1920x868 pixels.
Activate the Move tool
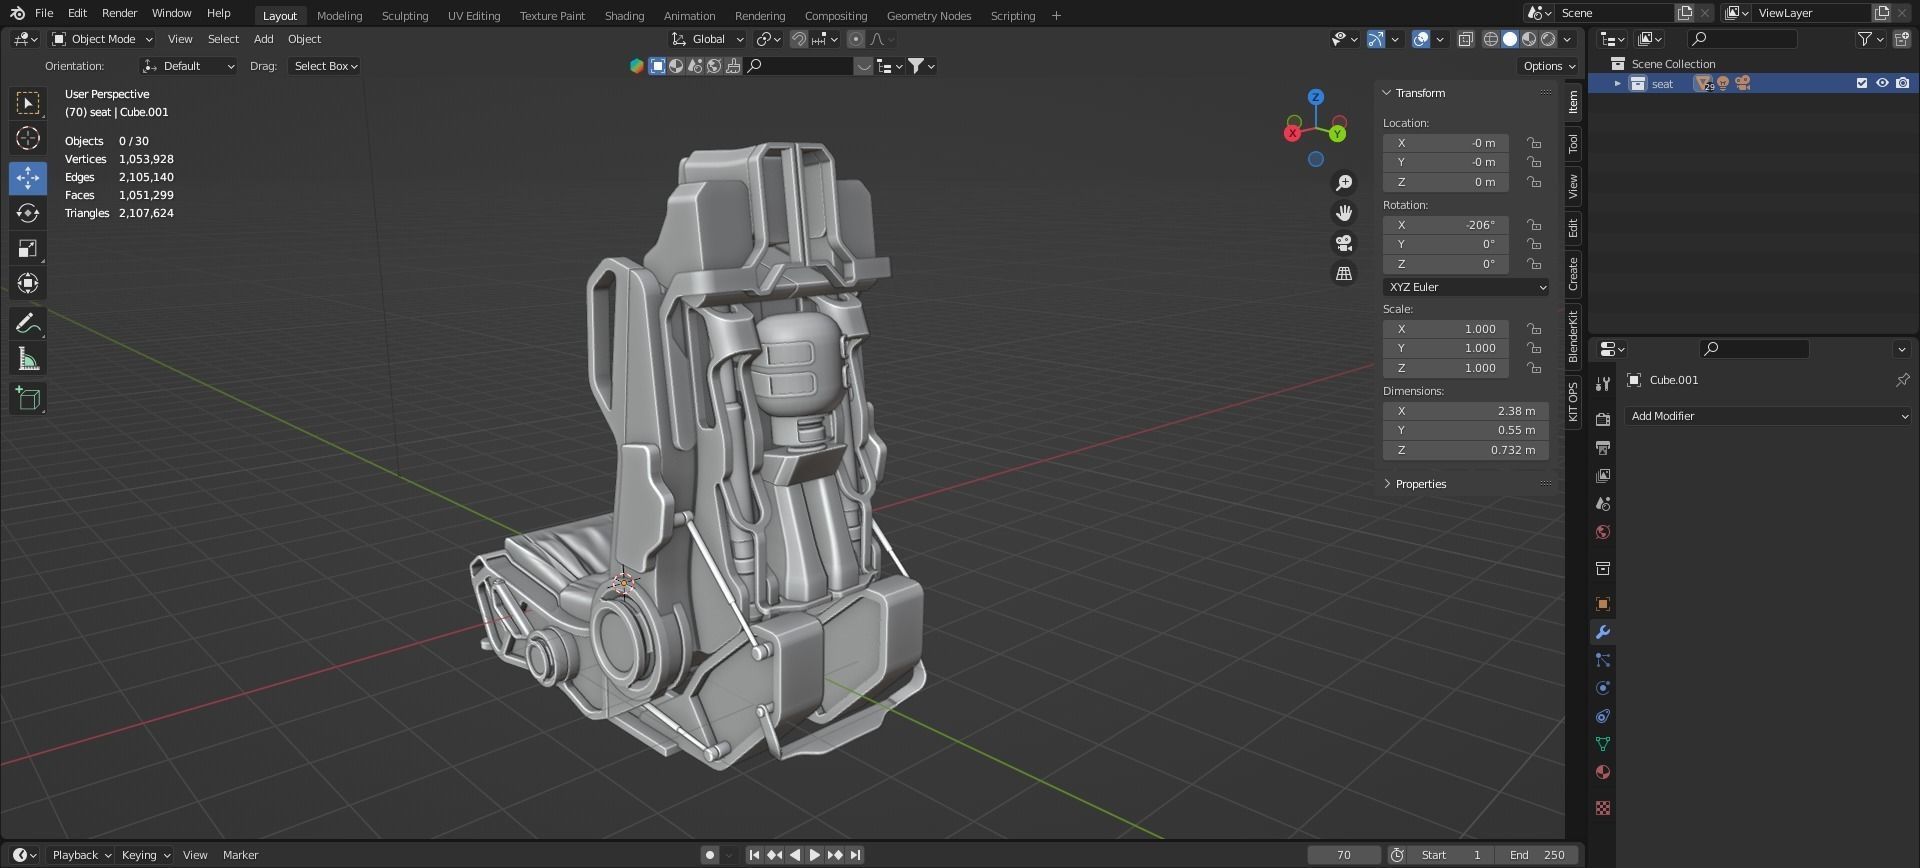[28, 178]
